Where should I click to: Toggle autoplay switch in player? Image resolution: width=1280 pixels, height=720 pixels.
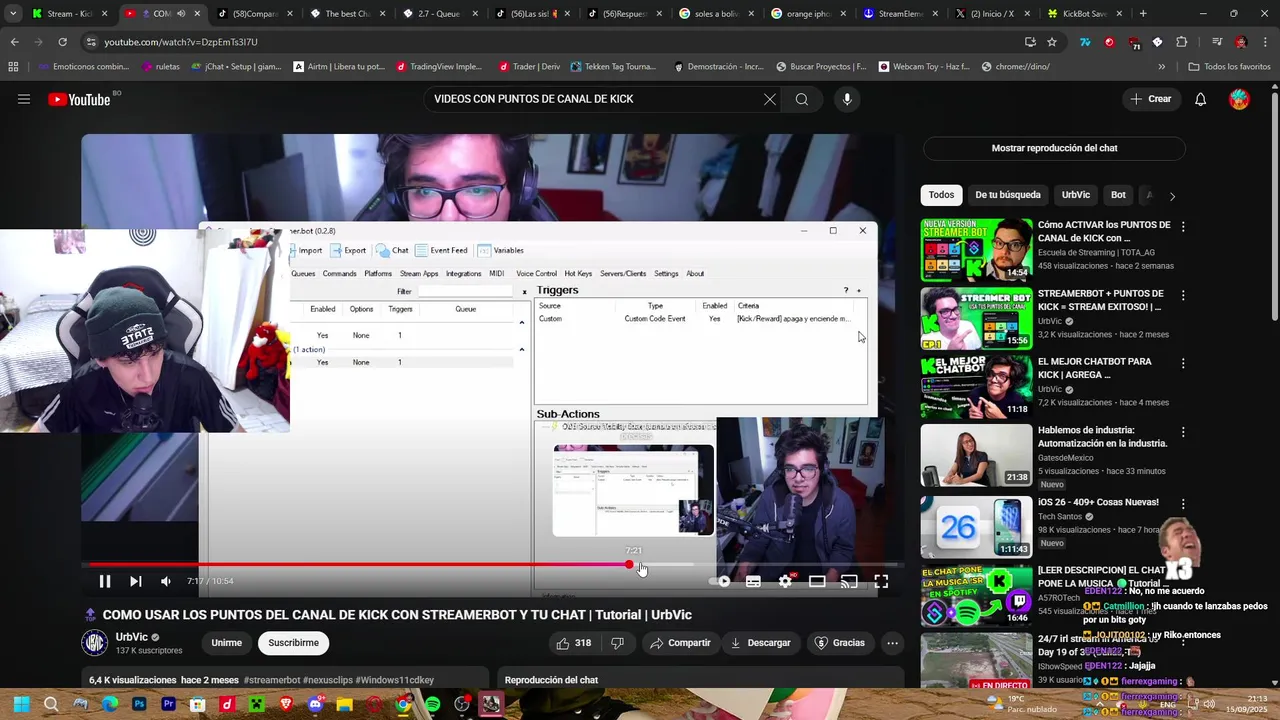tap(720, 581)
